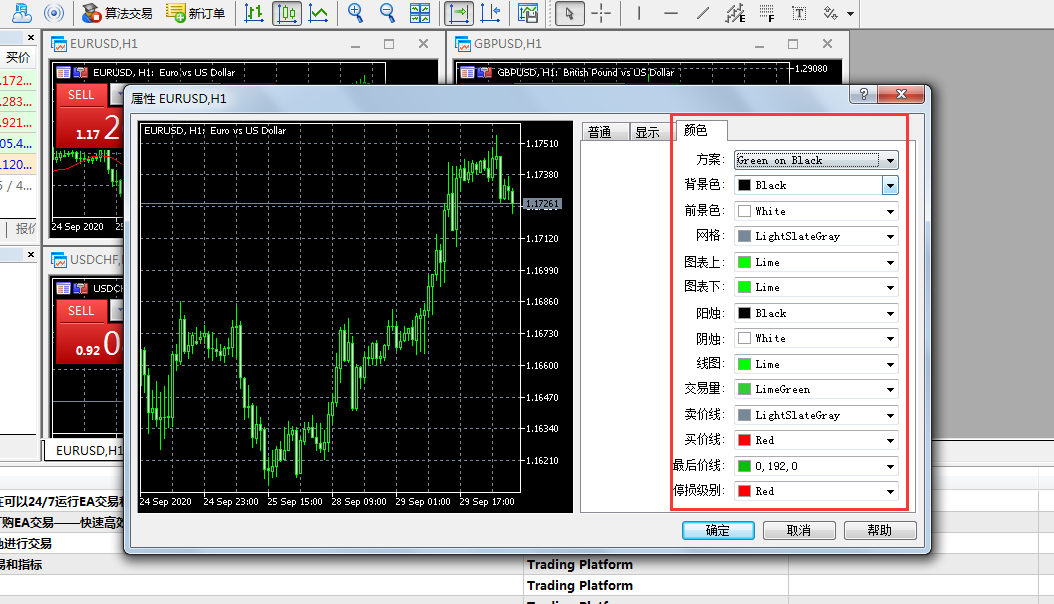This screenshot has height=604, width=1054.
Task: Open a 新订单 new order
Action: pyautogui.click(x=195, y=13)
